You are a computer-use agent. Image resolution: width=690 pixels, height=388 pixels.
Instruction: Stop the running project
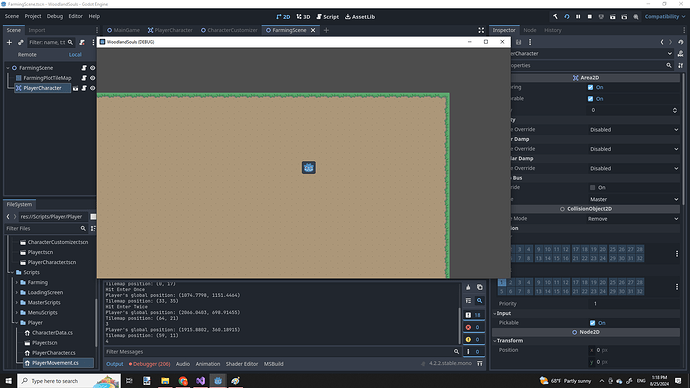tap(590, 17)
